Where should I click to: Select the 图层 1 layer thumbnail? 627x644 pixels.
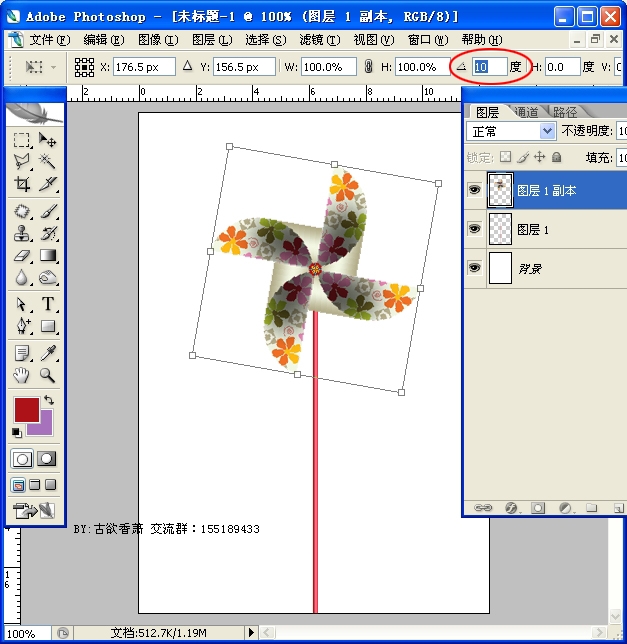tap(500, 229)
